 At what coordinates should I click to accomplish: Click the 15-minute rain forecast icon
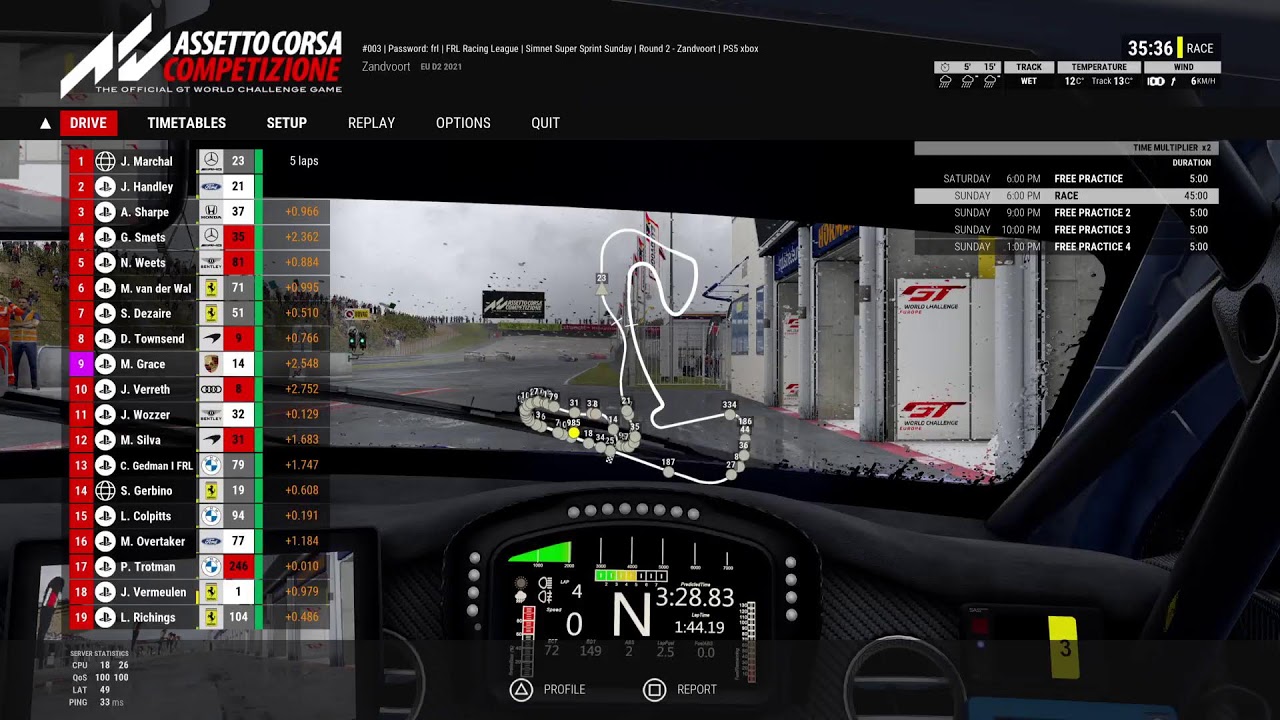[990, 82]
